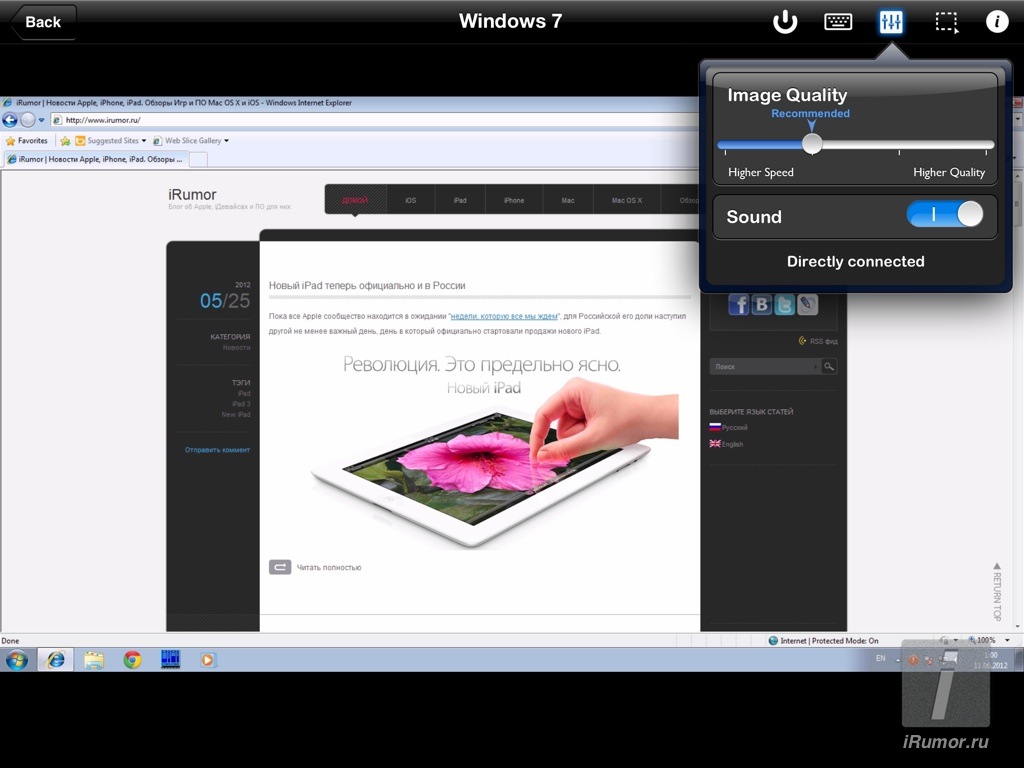Click the irumor.ru address bar

[x=372, y=120]
